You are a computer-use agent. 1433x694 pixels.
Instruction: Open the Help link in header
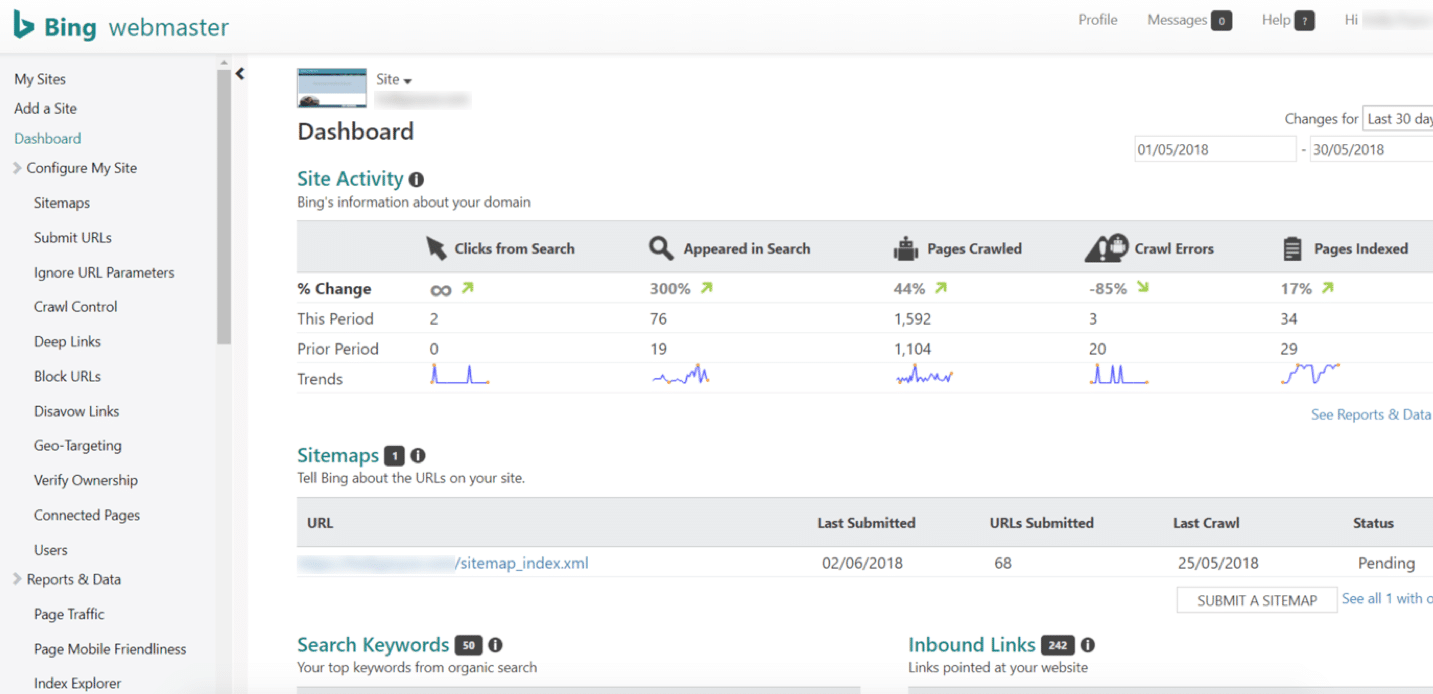(1276, 20)
